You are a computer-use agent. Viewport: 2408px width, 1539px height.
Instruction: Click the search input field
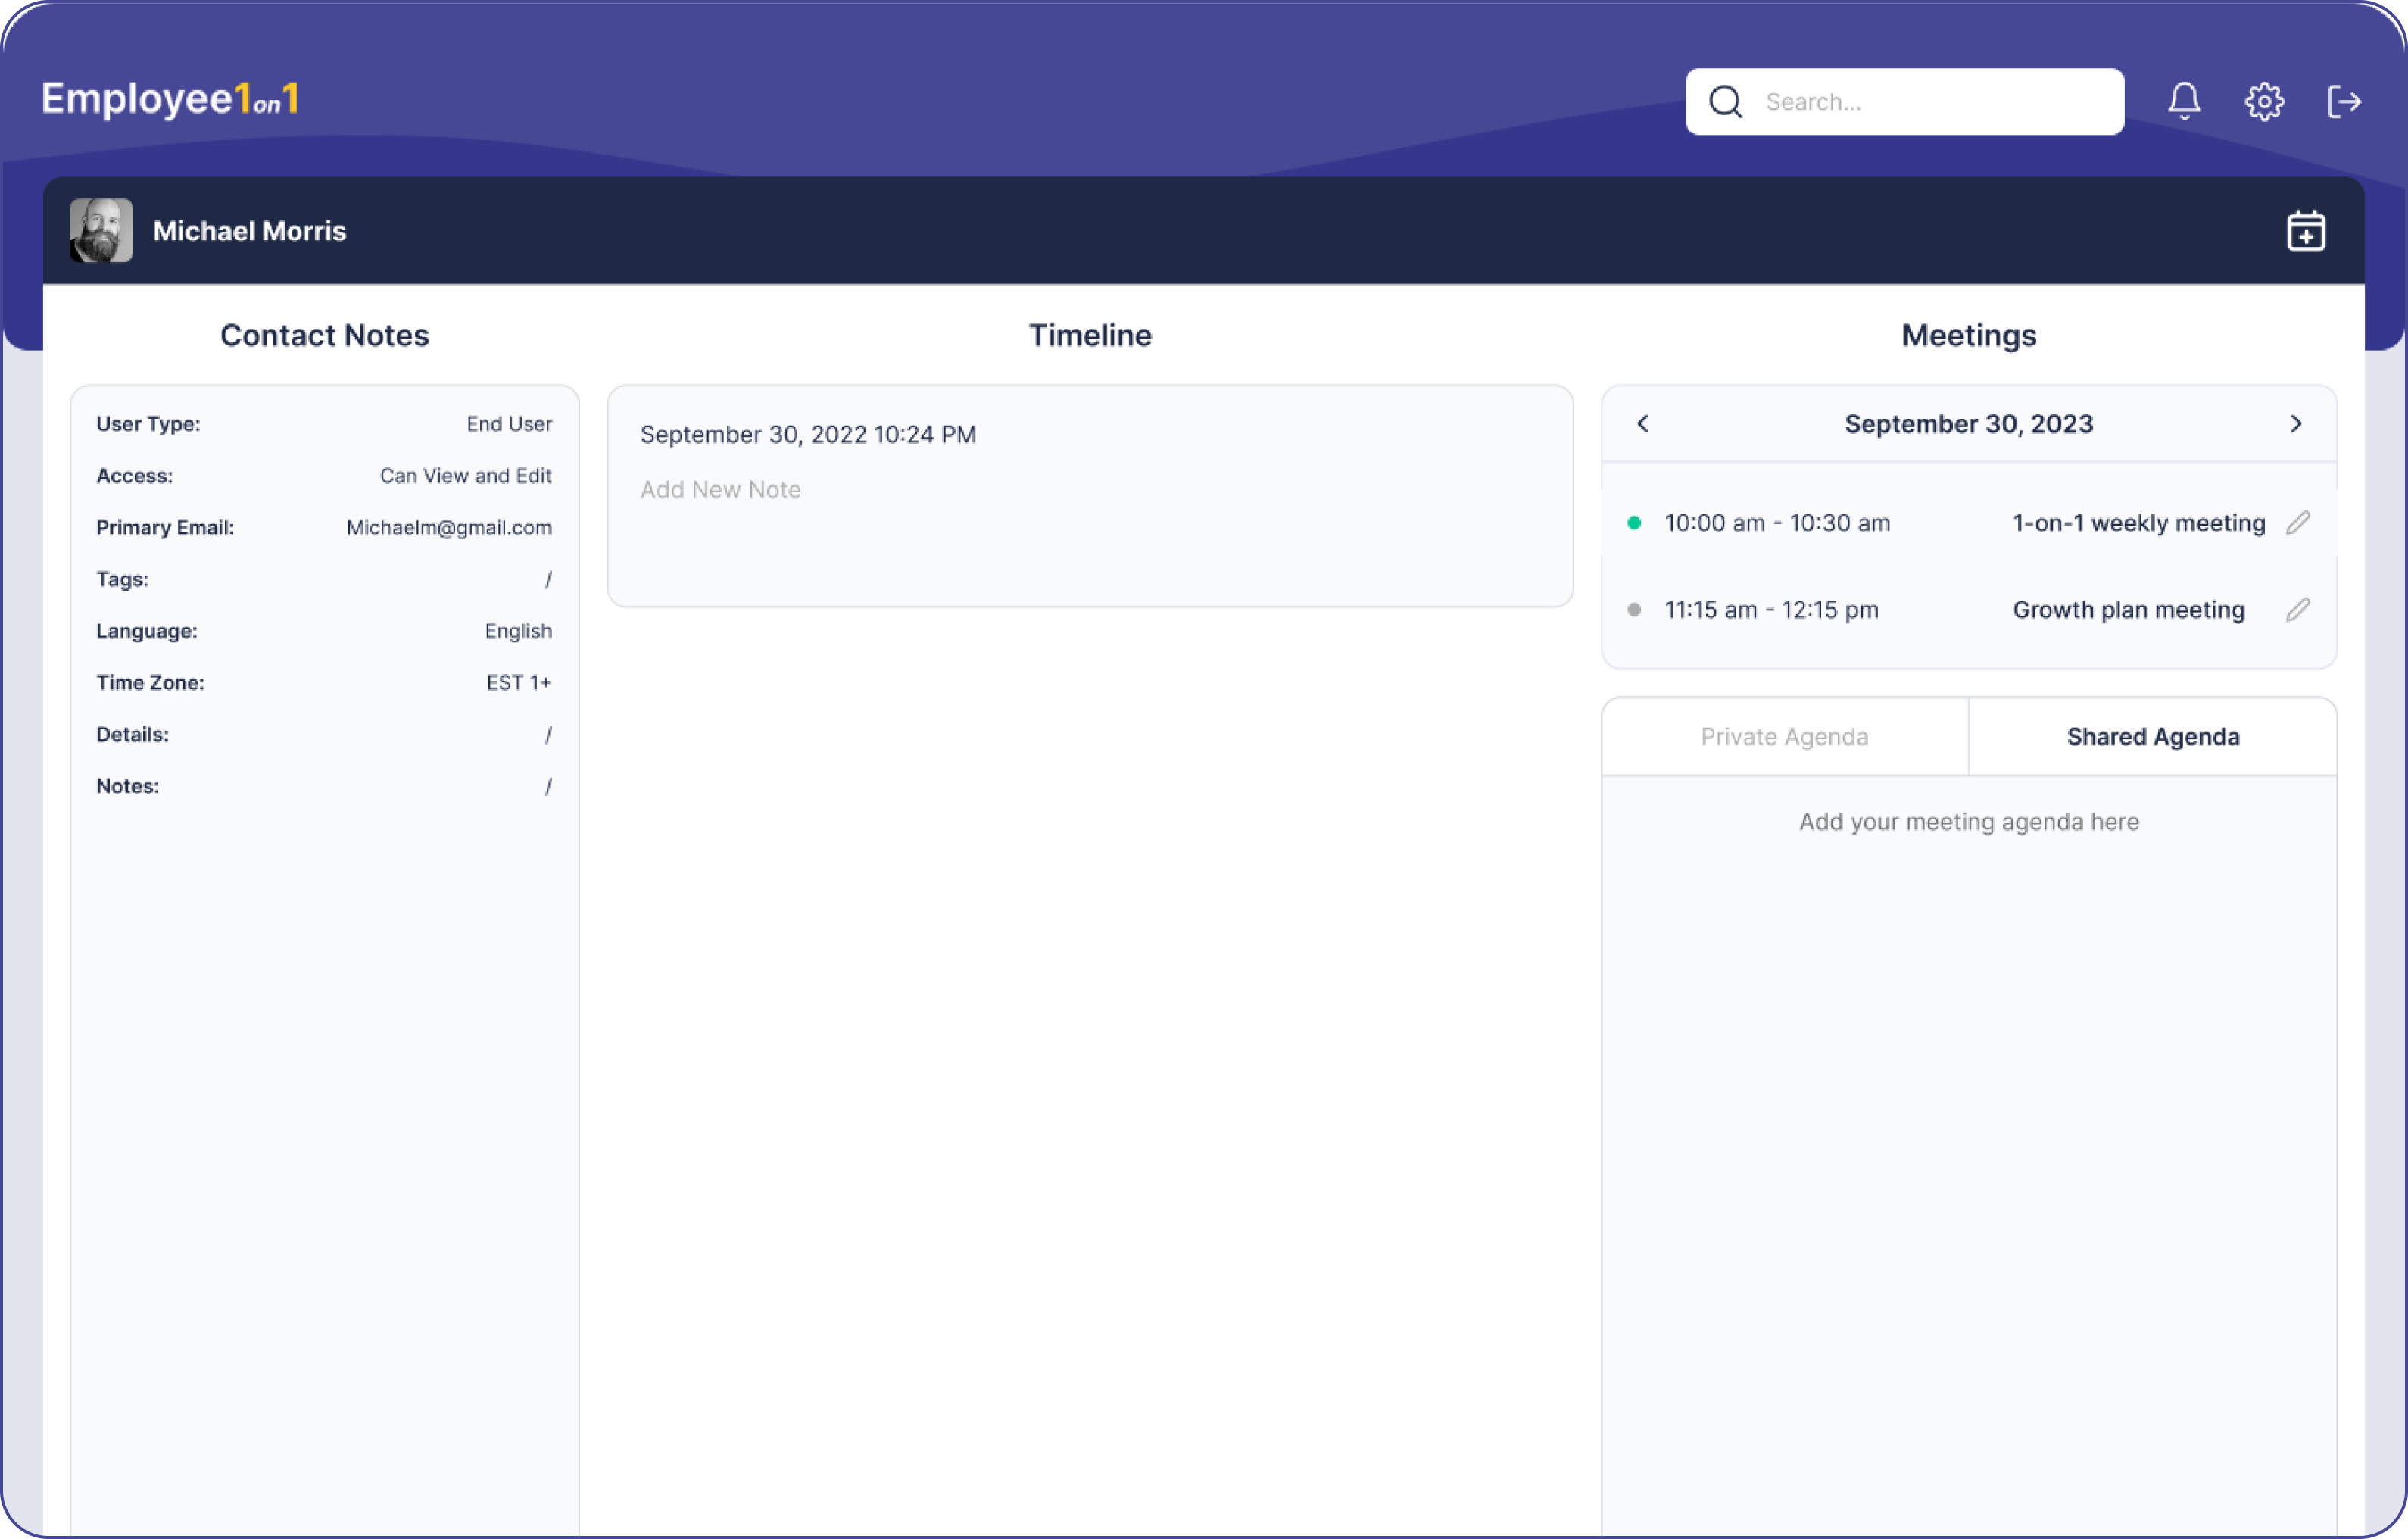1904,100
